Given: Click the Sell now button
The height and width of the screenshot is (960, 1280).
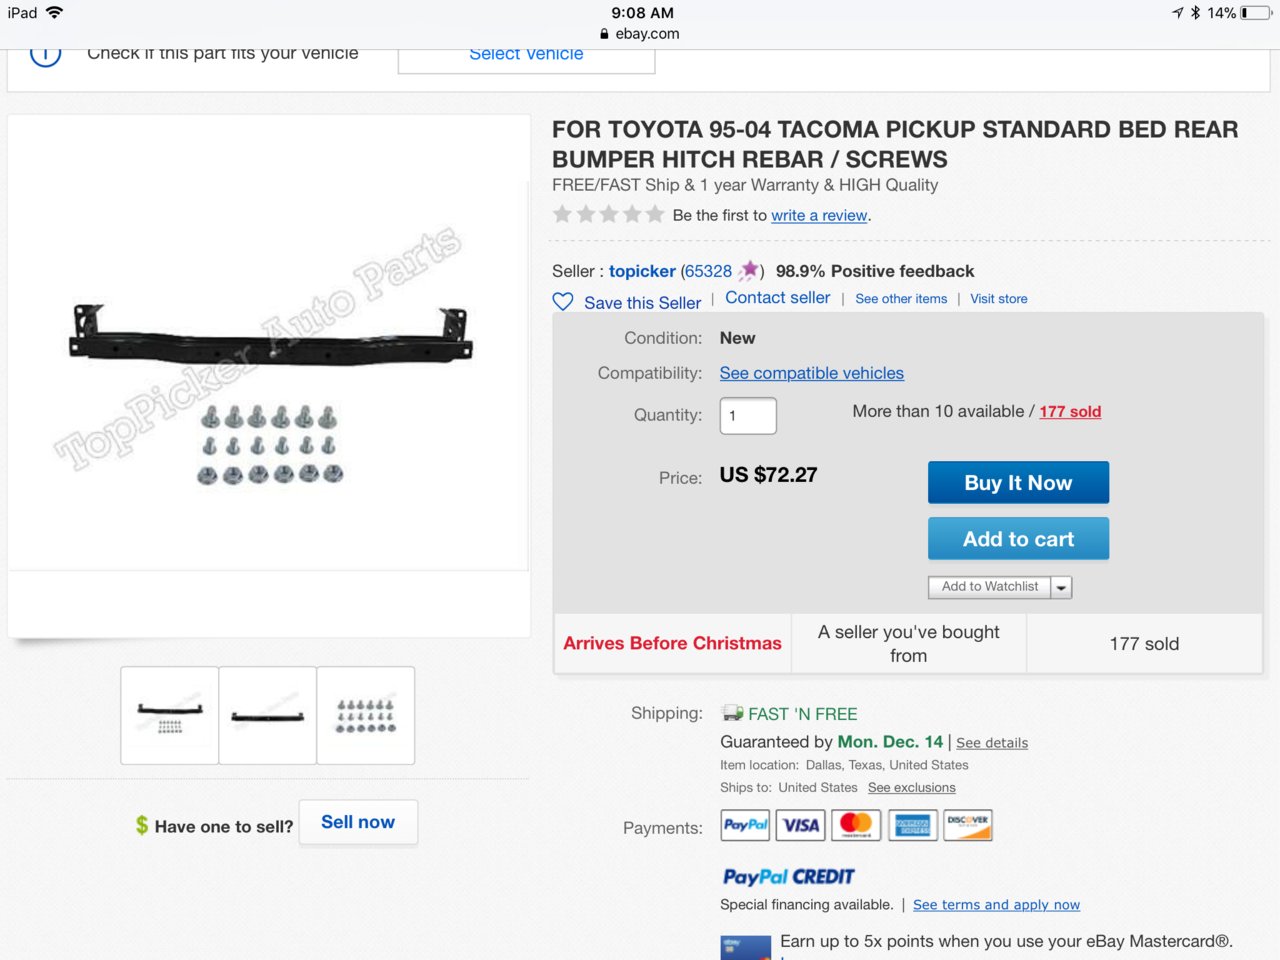Looking at the screenshot, I should tap(358, 822).
